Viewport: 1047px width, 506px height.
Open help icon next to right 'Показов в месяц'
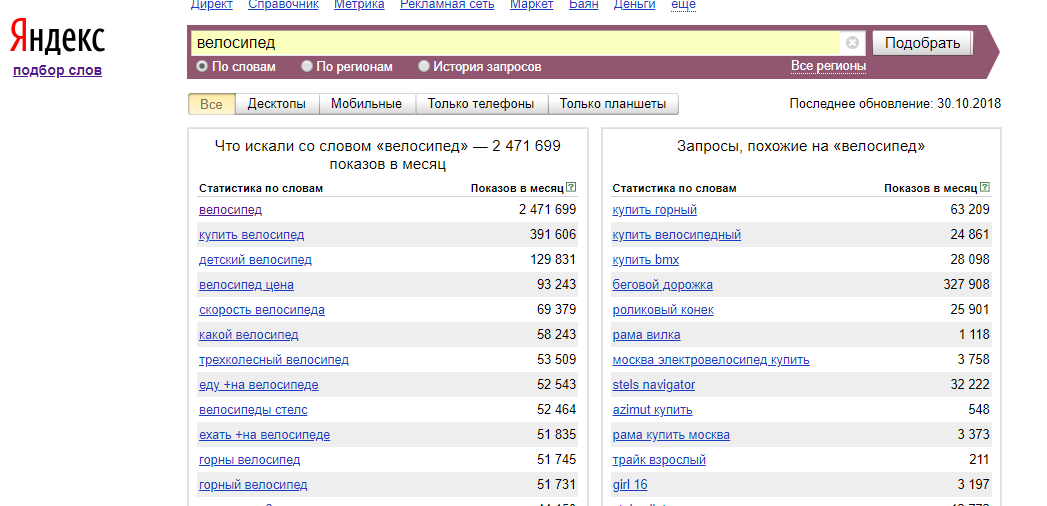click(985, 188)
